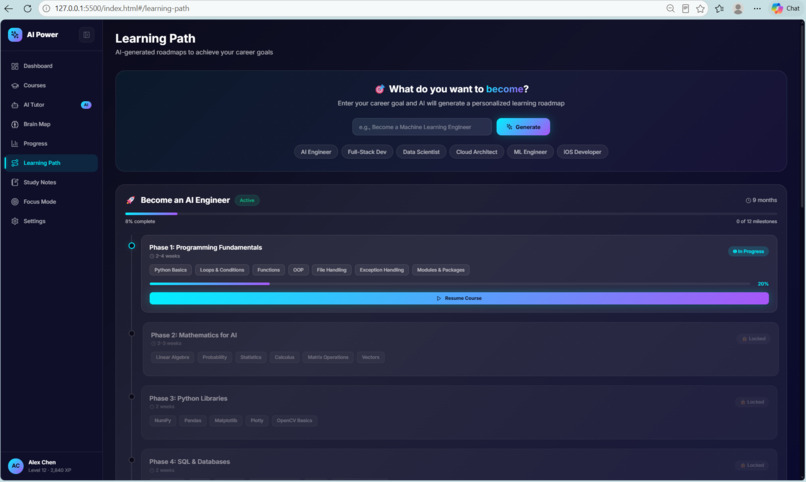Click Phase 1 progress bar at 20%

tap(450, 284)
